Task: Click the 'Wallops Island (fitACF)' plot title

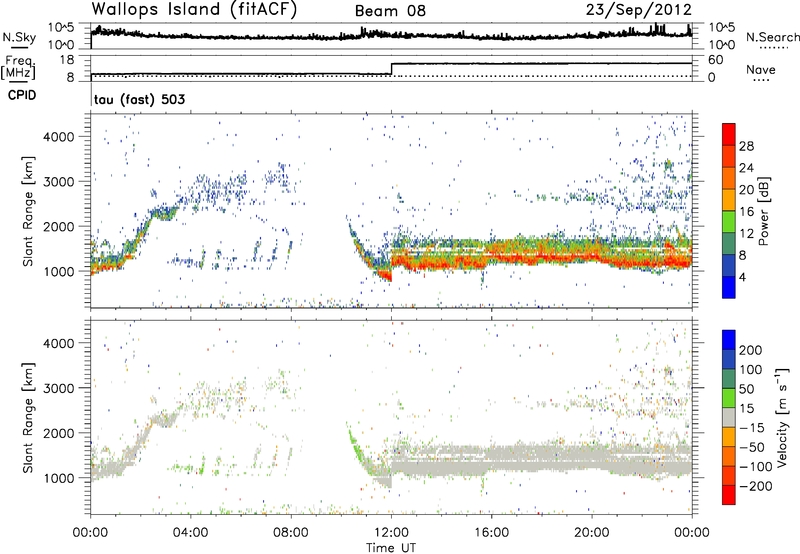Action: [x=194, y=10]
